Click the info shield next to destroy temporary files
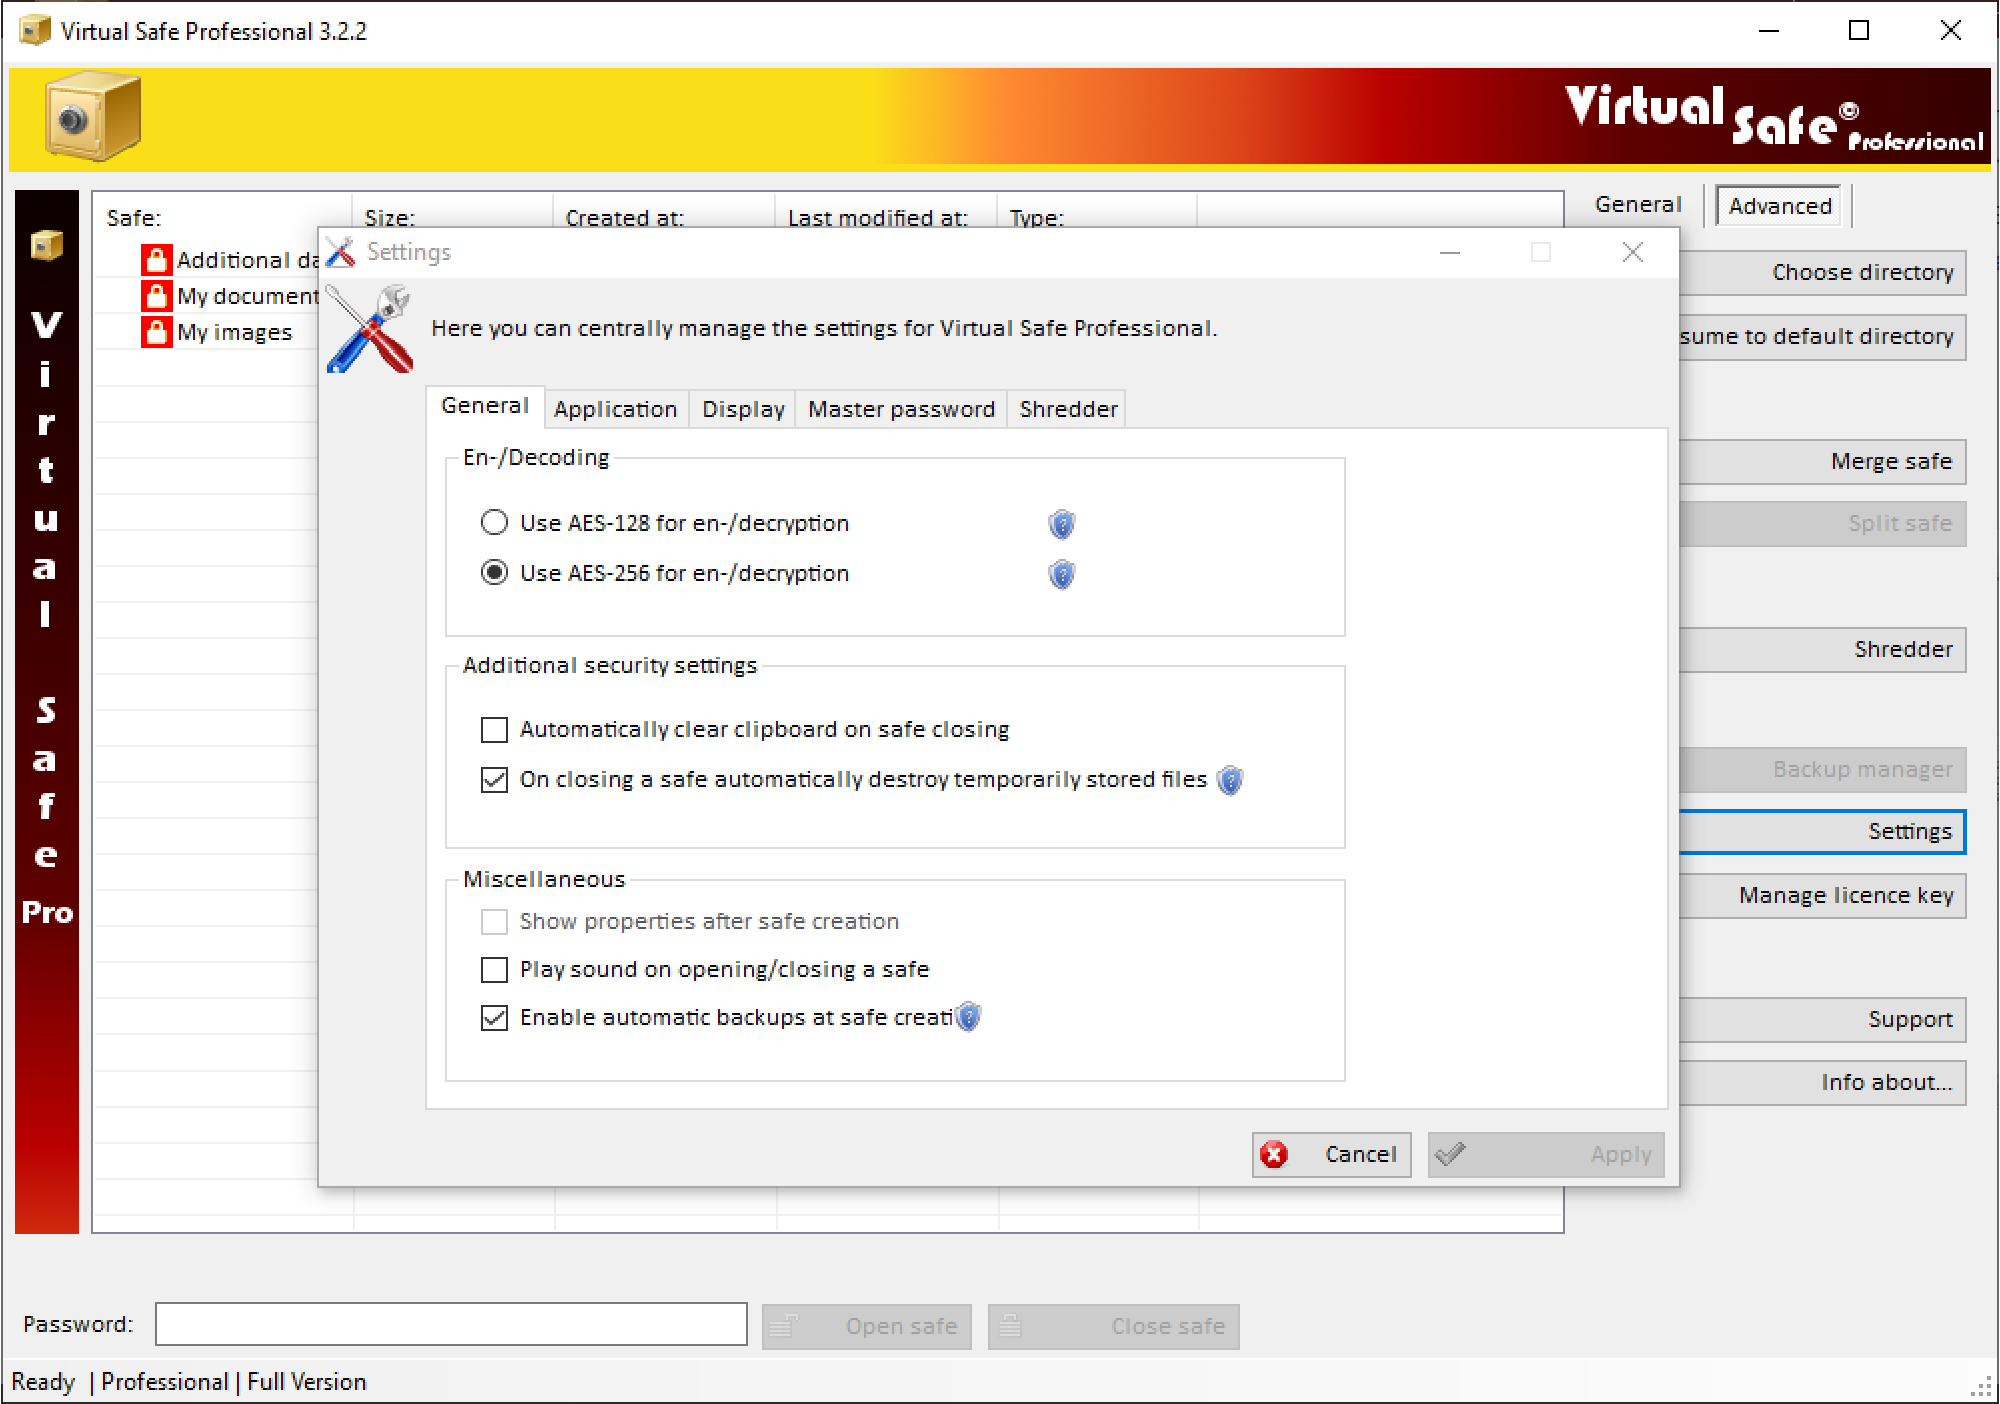The height and width of the screenshot is (1404, 2000). click(1229, 780)
